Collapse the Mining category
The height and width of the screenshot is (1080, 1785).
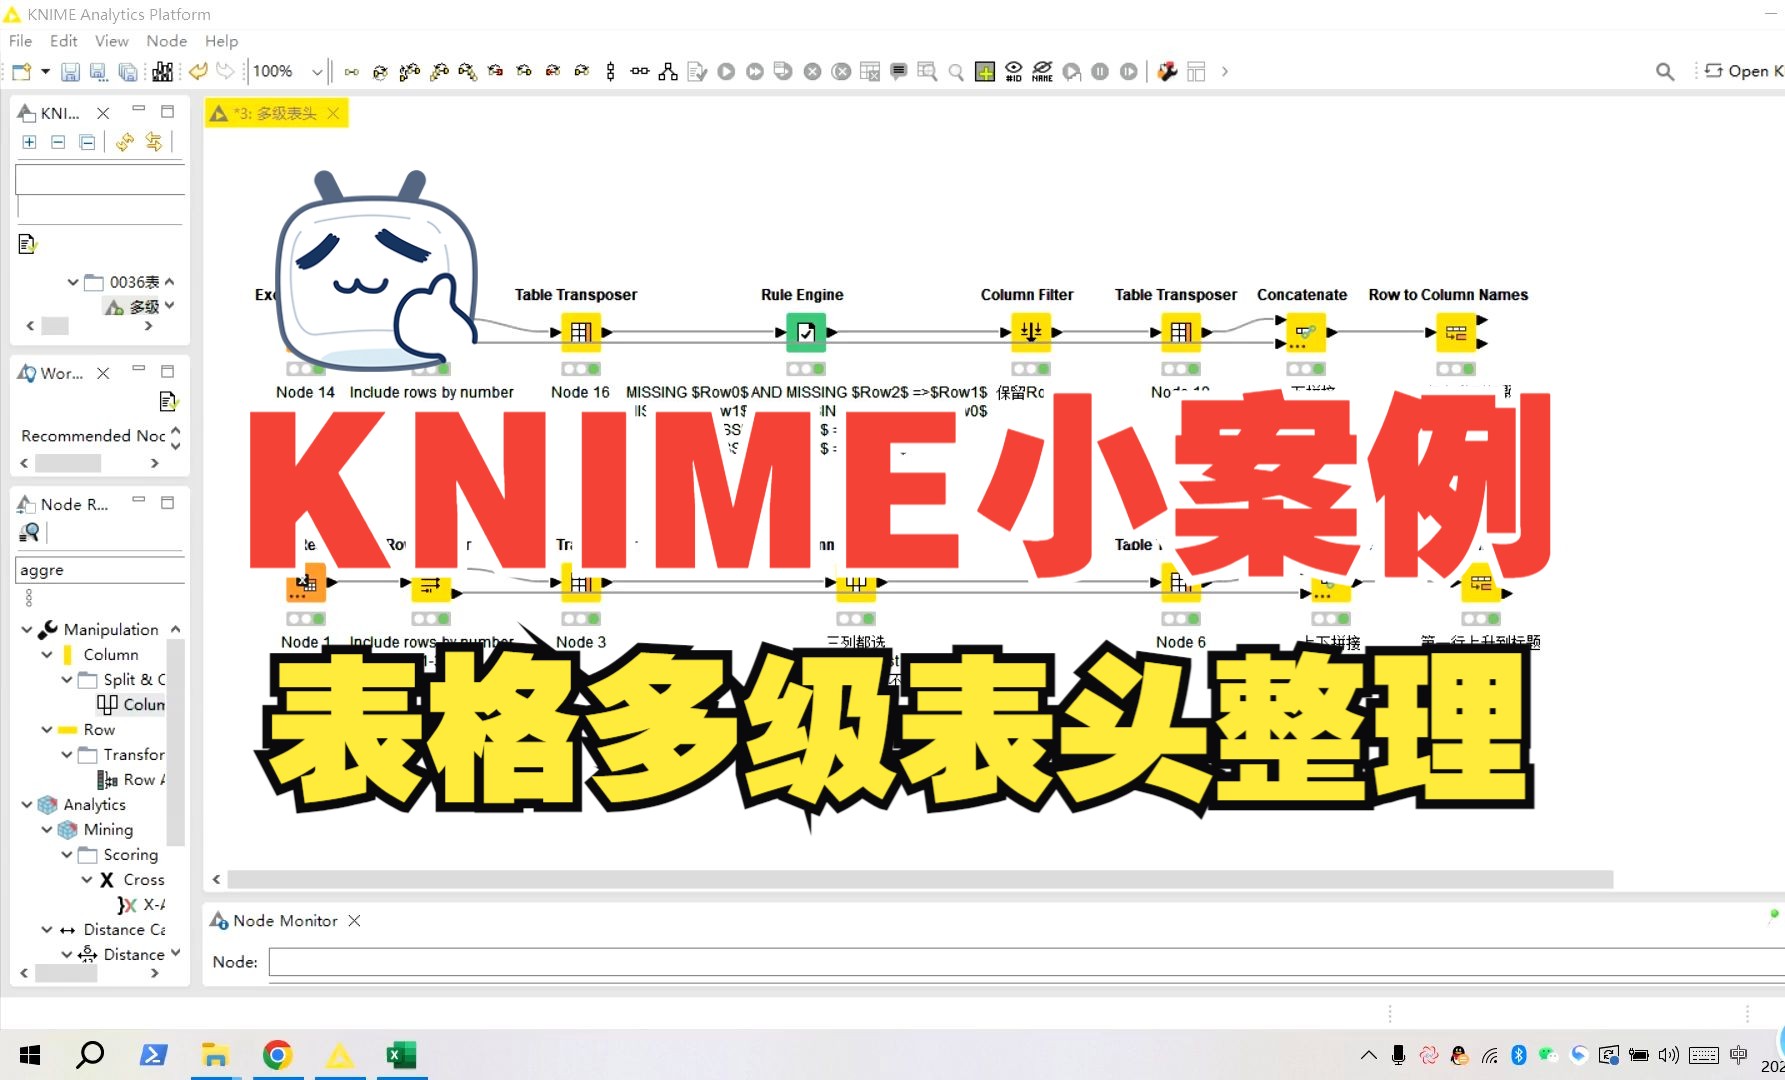point(47,830)
